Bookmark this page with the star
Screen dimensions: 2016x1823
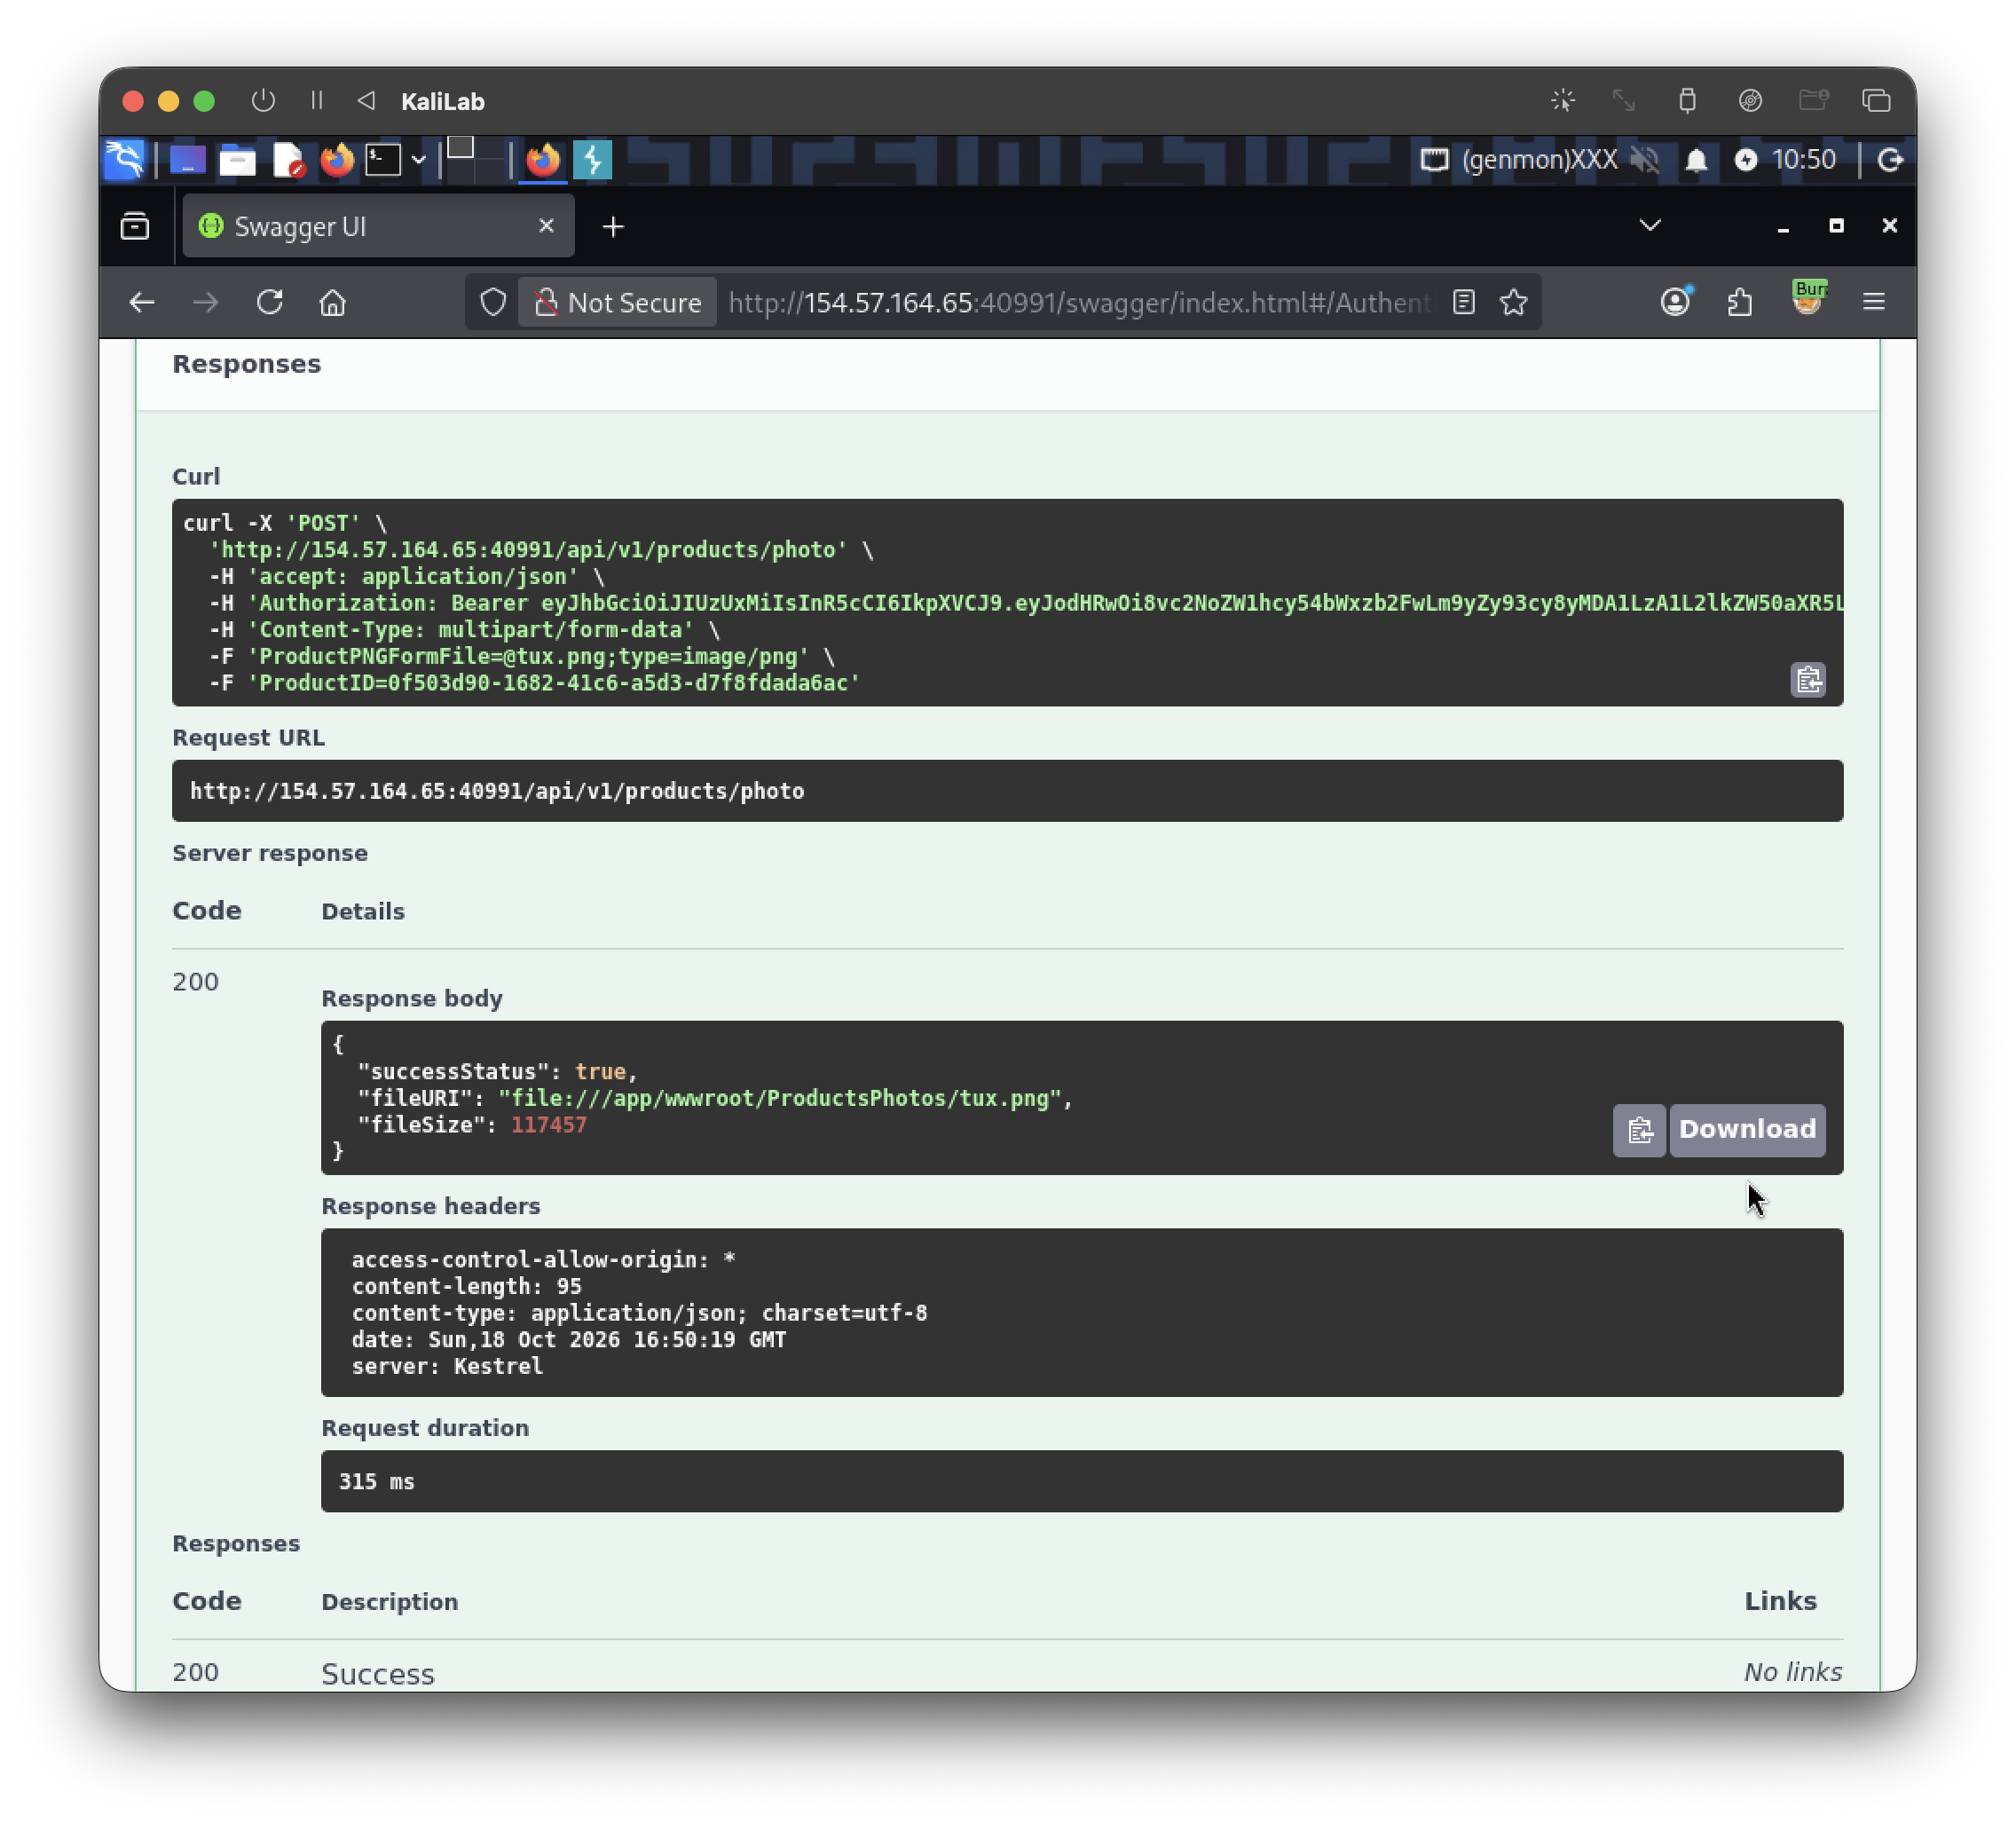(x=1513, y=302)
